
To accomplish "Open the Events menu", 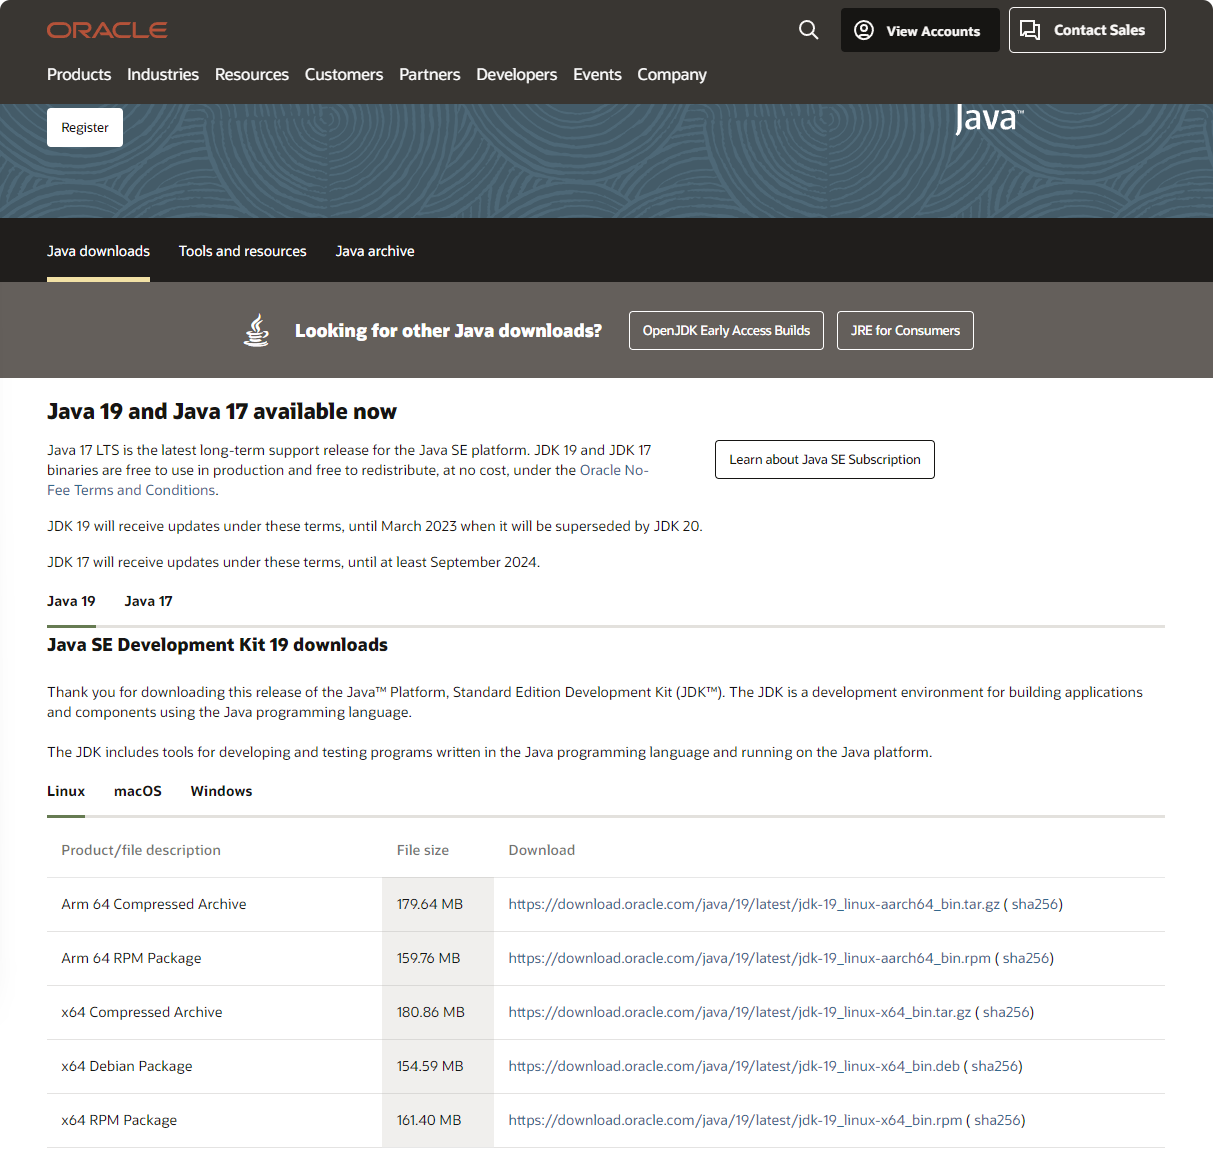I will [597, 75].
